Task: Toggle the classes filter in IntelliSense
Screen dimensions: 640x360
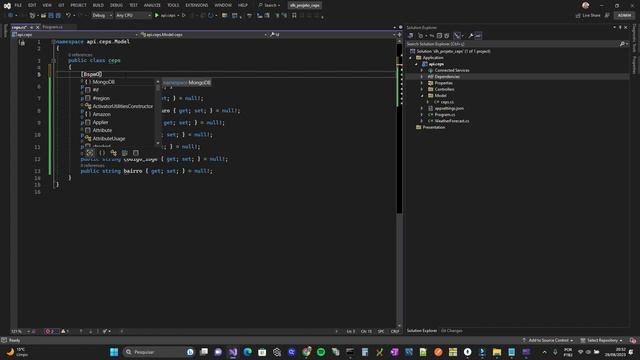Action: click(113, 153)
